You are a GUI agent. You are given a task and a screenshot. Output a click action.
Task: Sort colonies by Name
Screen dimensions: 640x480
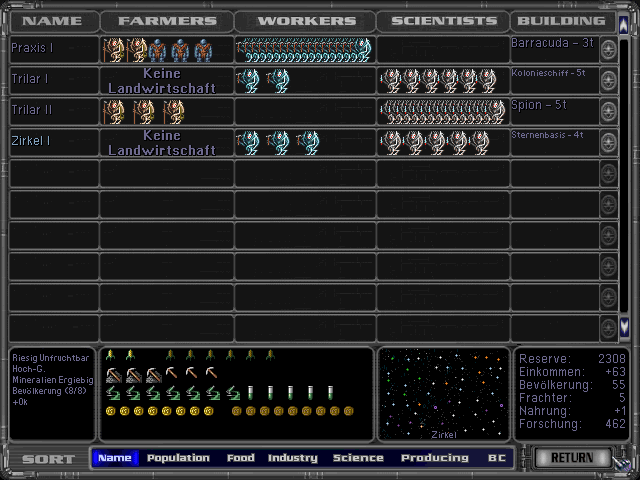coord(115,458)
